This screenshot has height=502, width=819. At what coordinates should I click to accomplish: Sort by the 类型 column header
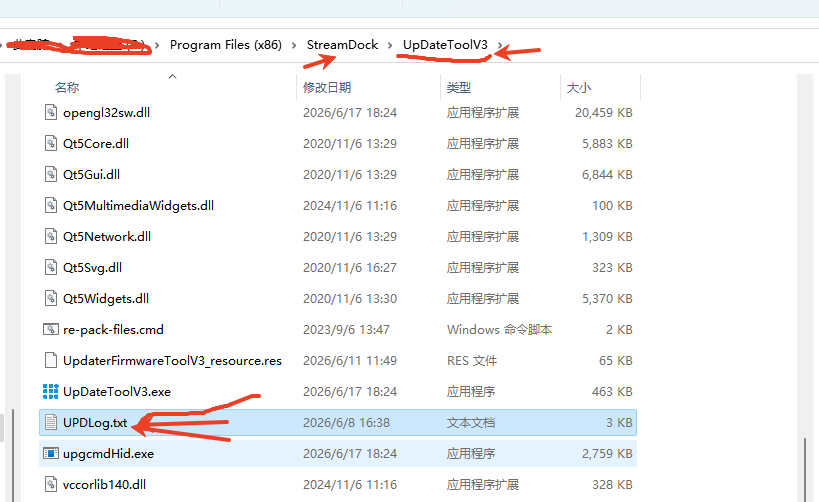(459, 87)
